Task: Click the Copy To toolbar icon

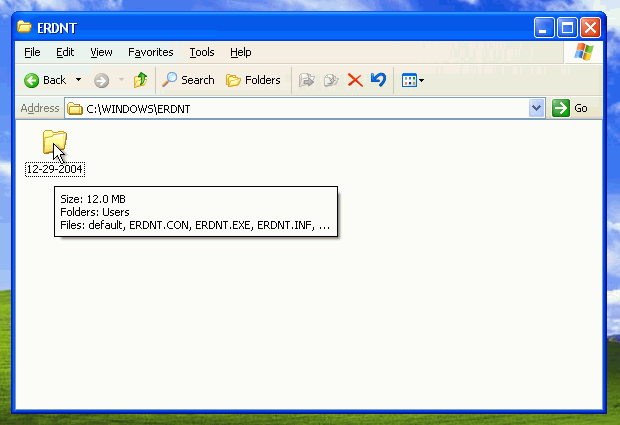Action: [x=331, y=80]
